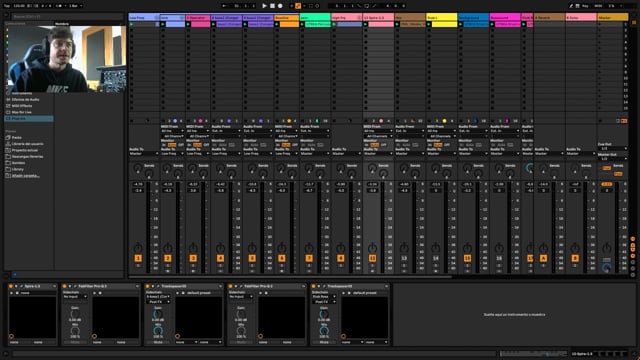Viewport: 640px width, 360px height.
Task: Toggle first FabFilter Pro-Q 3 device activator
Action: click(x=64, y=287)
